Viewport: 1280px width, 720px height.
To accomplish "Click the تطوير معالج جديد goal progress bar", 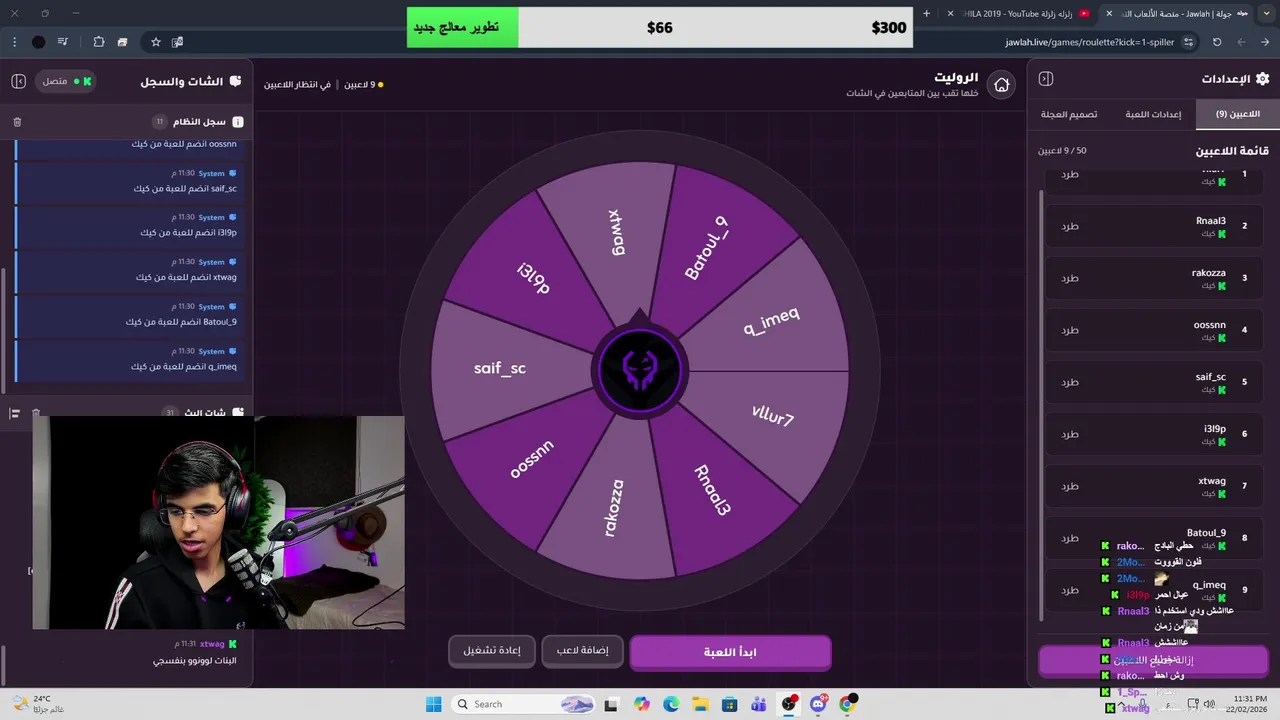I will point(661,27).
